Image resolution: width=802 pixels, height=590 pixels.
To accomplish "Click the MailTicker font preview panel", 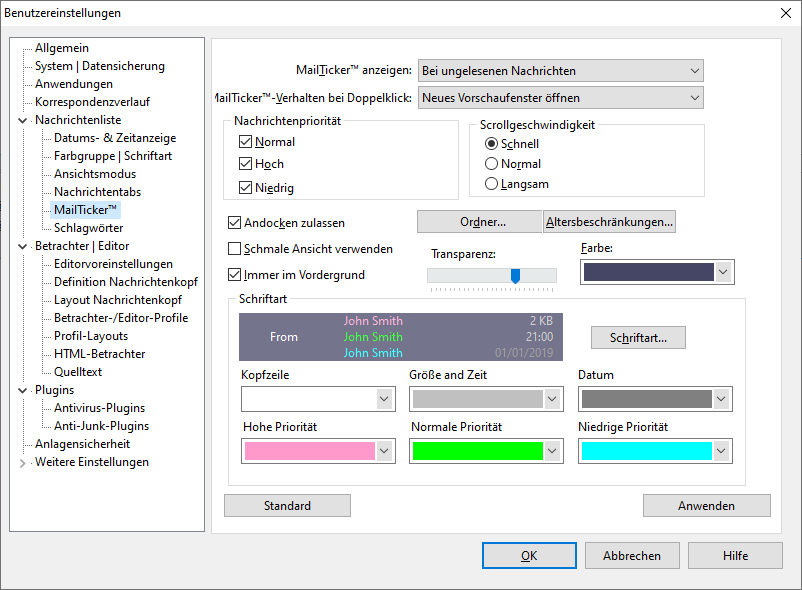I will point(401,337).
